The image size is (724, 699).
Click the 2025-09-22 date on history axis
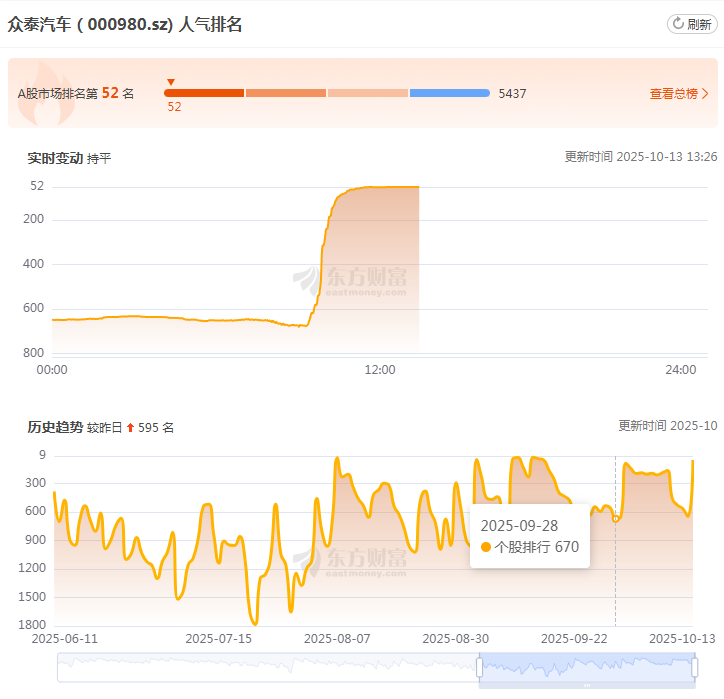(574, 639)
